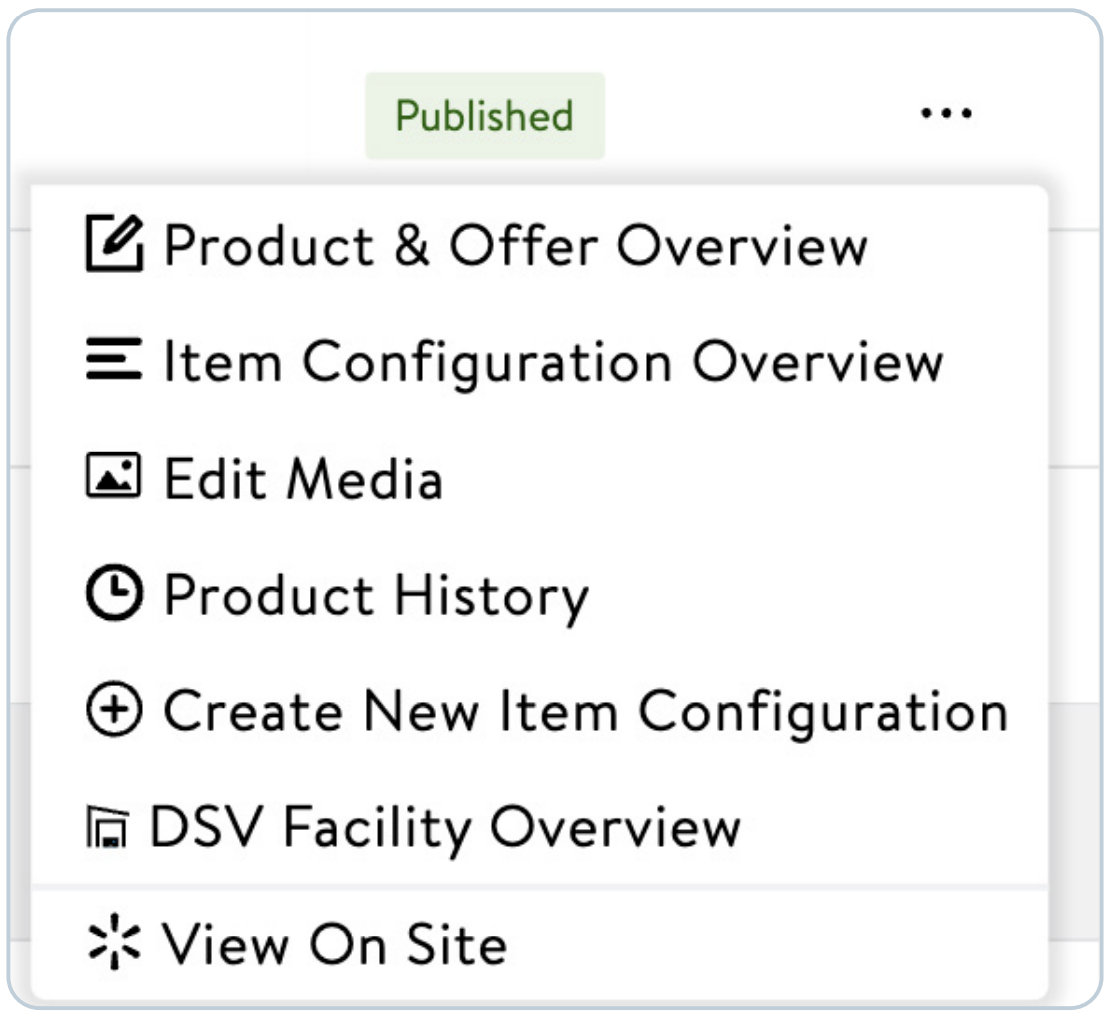Click the Published status badge
The image size is (1110, 1018).
coord(485,116)
